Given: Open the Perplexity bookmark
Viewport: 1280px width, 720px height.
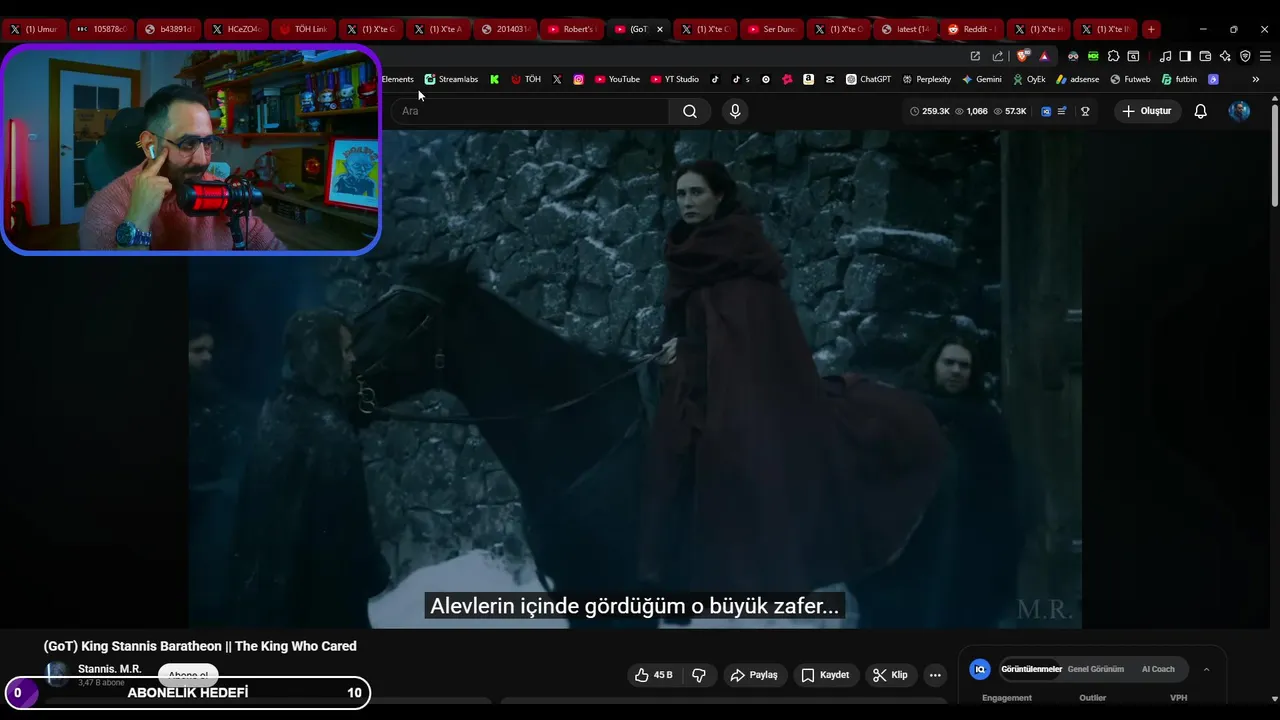Looking at the screenshot, I should click(927, 79).
